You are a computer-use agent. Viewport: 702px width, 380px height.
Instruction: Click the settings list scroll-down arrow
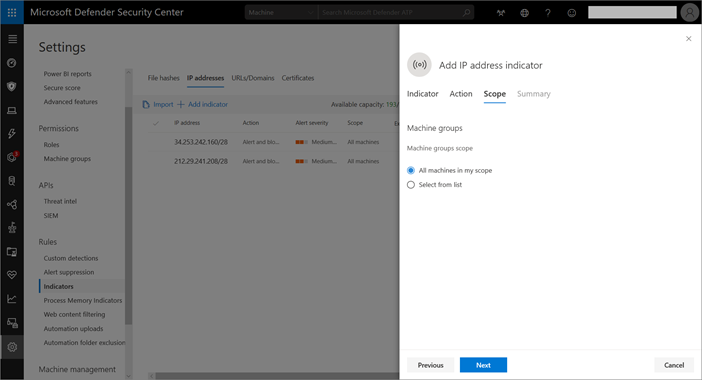pyautogui.click(x=128, y=376)
